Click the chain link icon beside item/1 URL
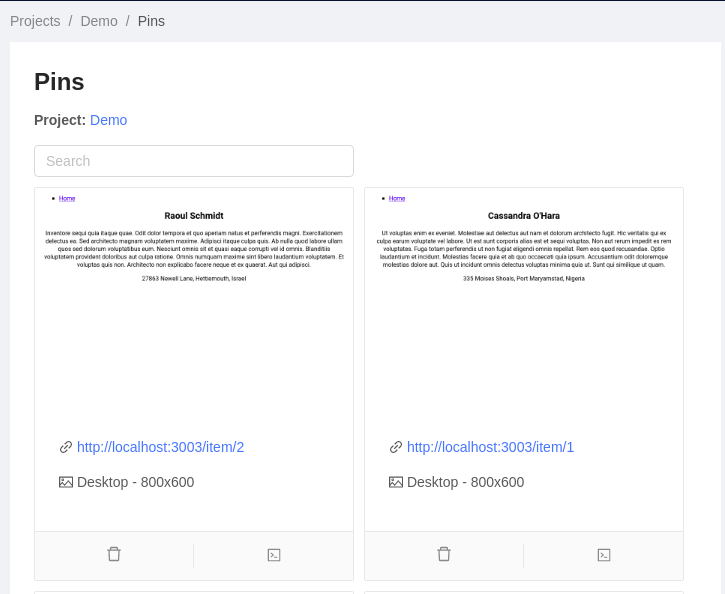 click(396, 447)
